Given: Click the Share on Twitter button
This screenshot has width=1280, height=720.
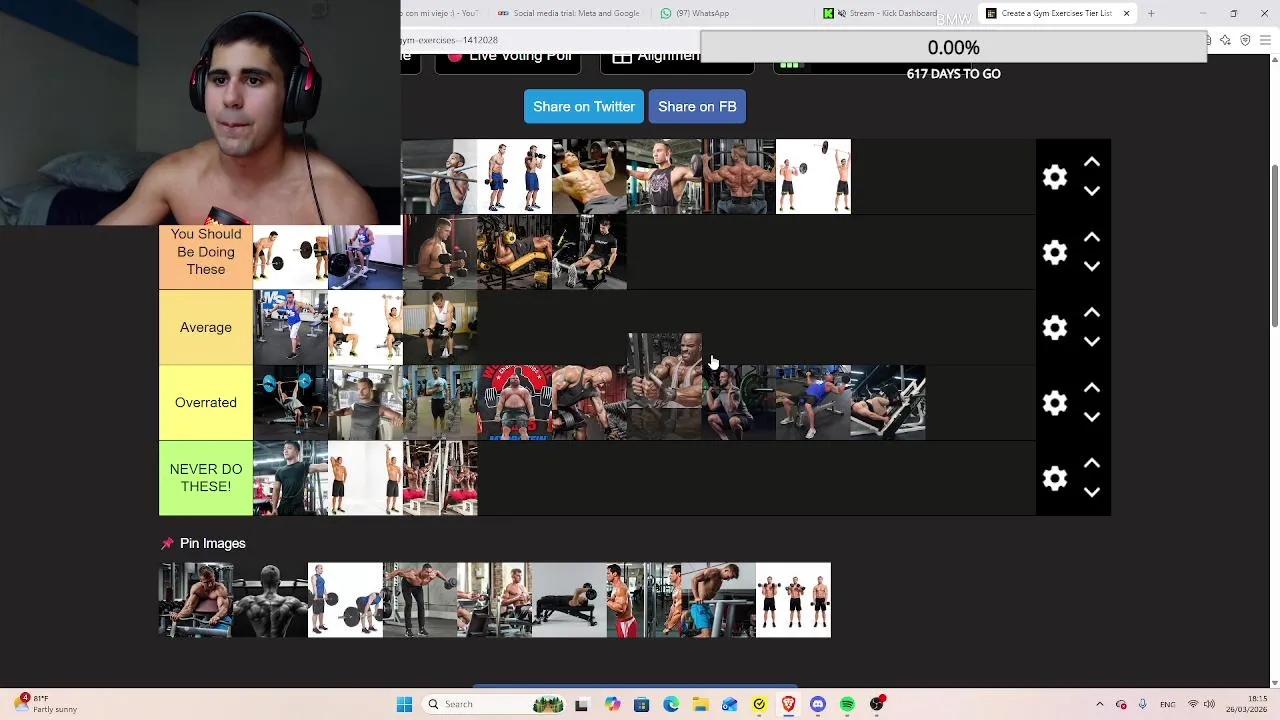Looking at the screenshot, I should pyautogui.click(x=584, y=107).
